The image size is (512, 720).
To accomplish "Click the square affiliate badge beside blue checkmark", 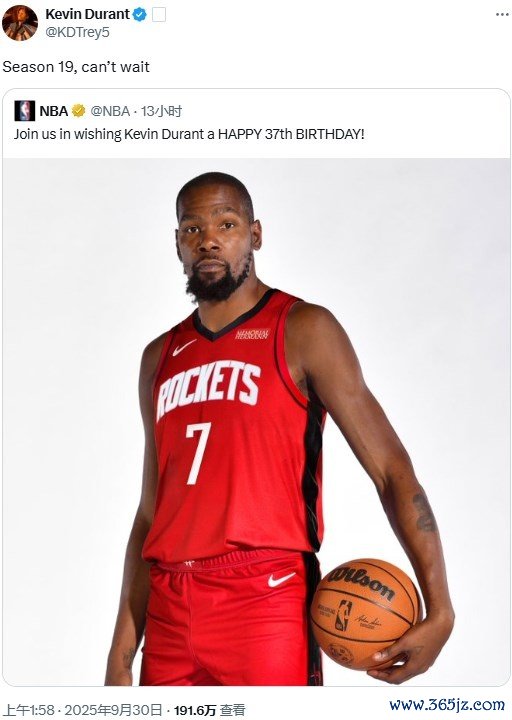I will tap(158, 15).
